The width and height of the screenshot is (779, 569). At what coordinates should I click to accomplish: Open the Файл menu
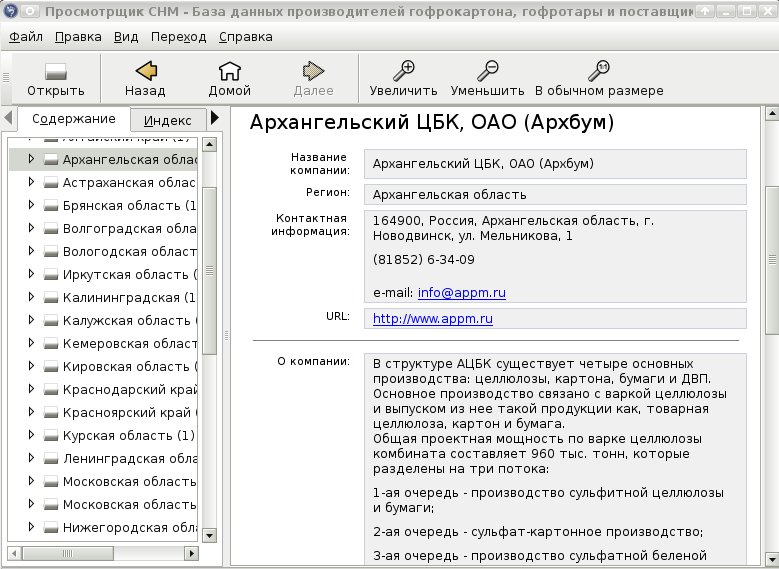point(26,37)
